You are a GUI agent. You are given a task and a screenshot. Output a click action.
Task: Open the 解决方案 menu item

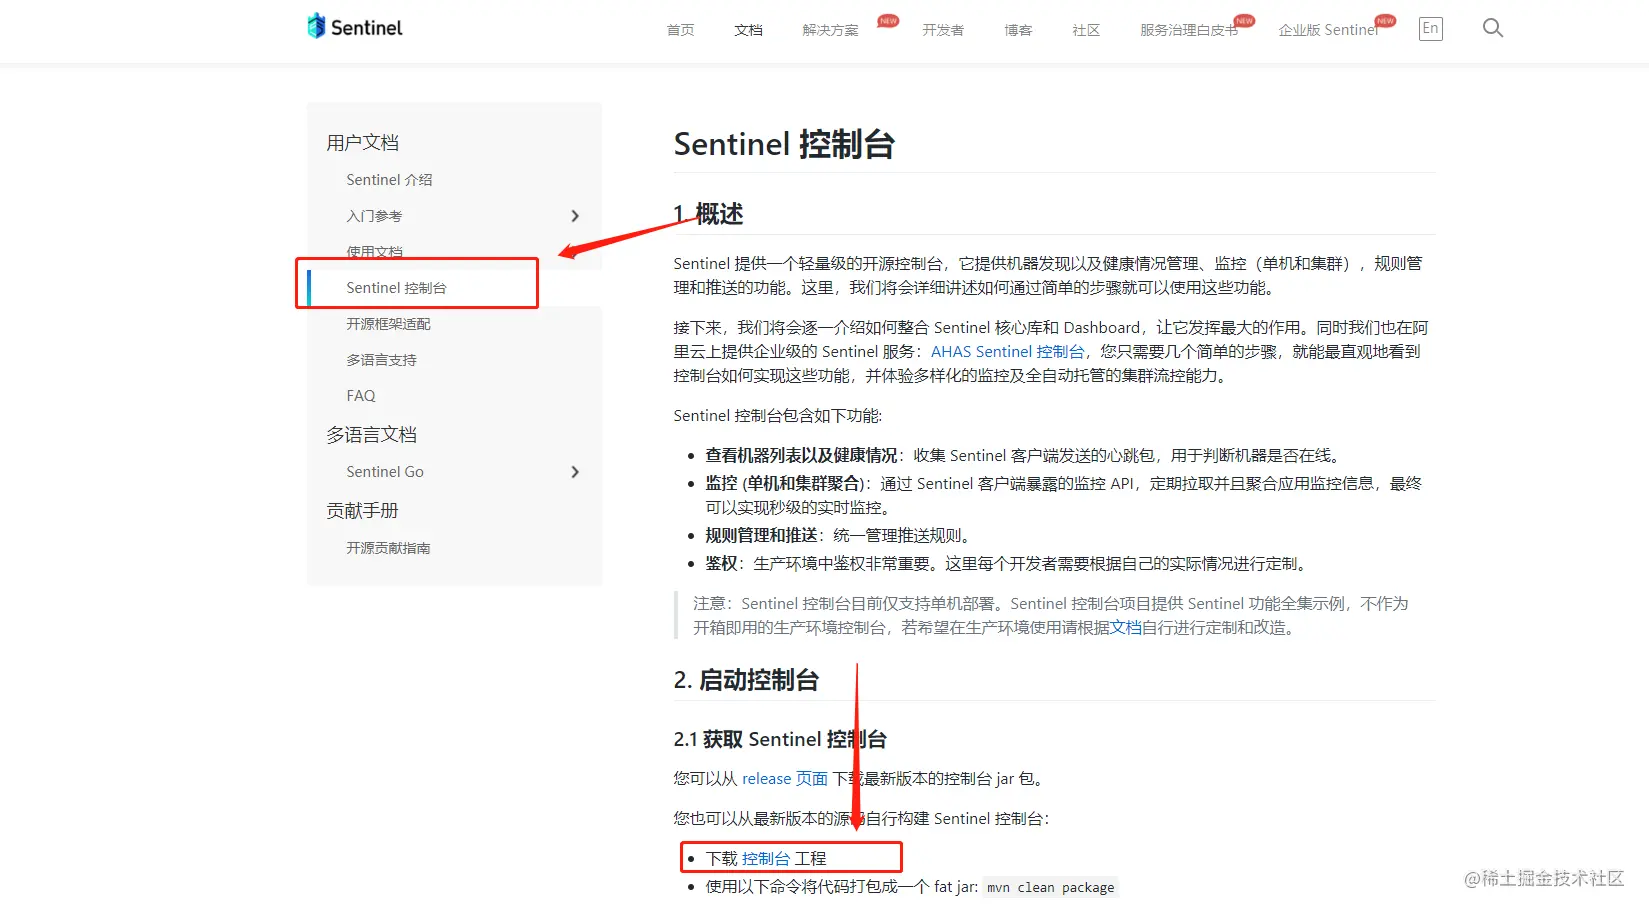830,30
